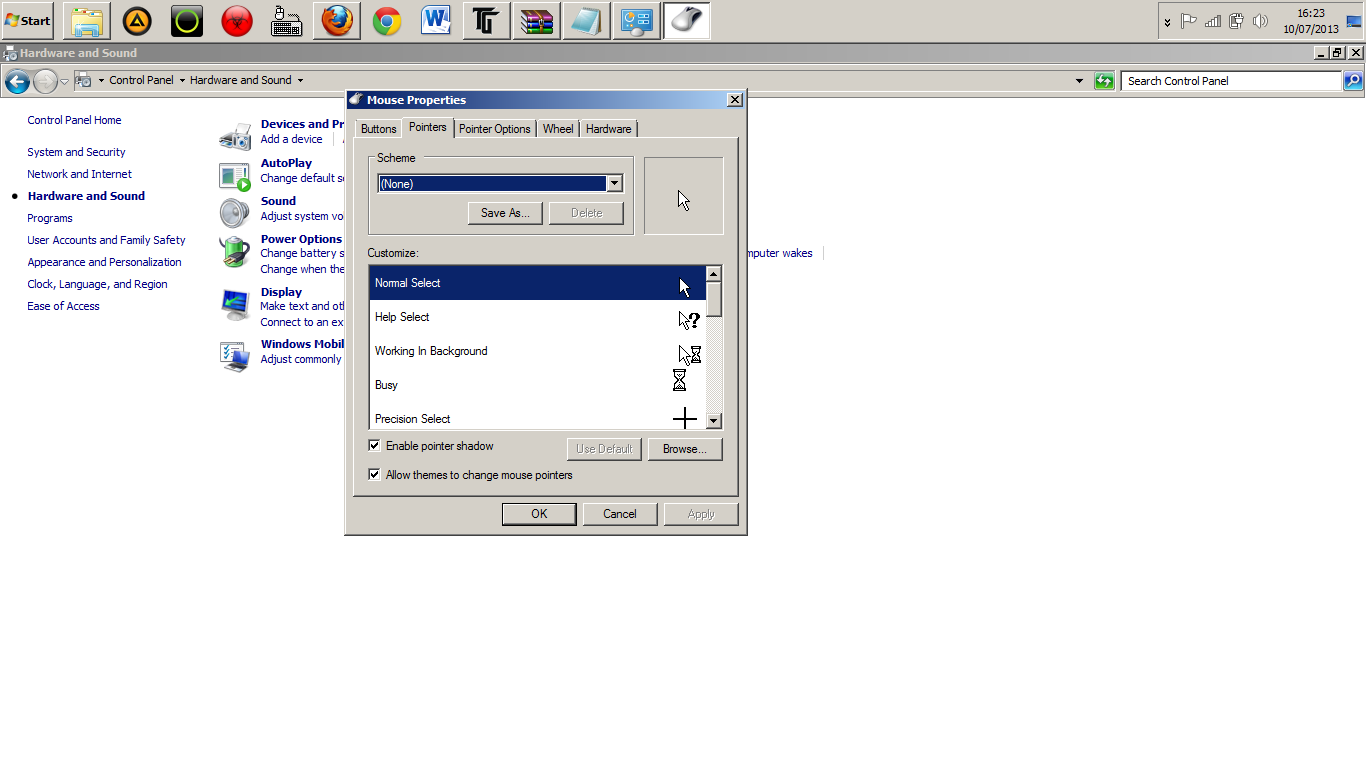Viewport: 1366px width, 768px height.
Task: Launch AIMP orange triangle taskbar icon
Action: click(137, 20)
